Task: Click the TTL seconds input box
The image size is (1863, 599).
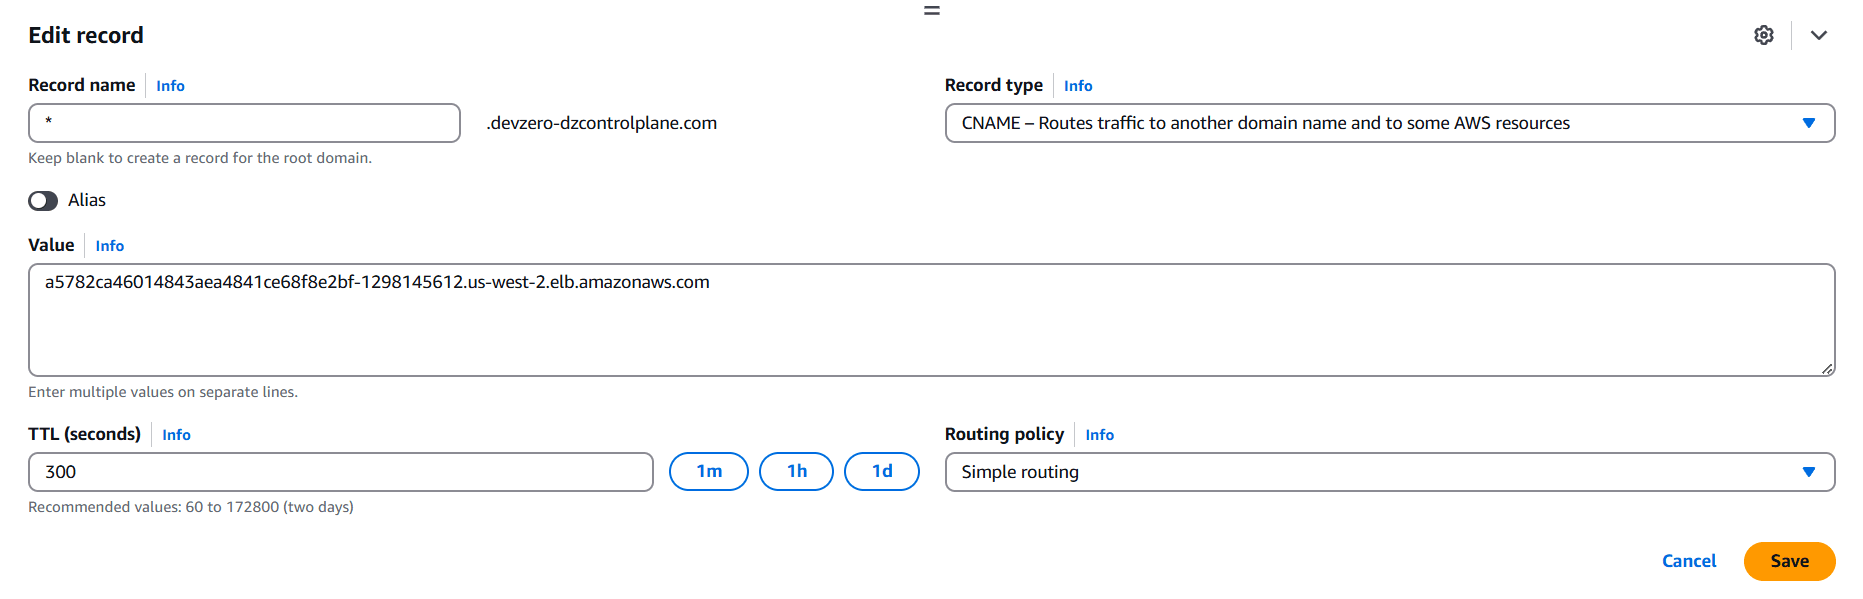Action: (x=340, y=472)
